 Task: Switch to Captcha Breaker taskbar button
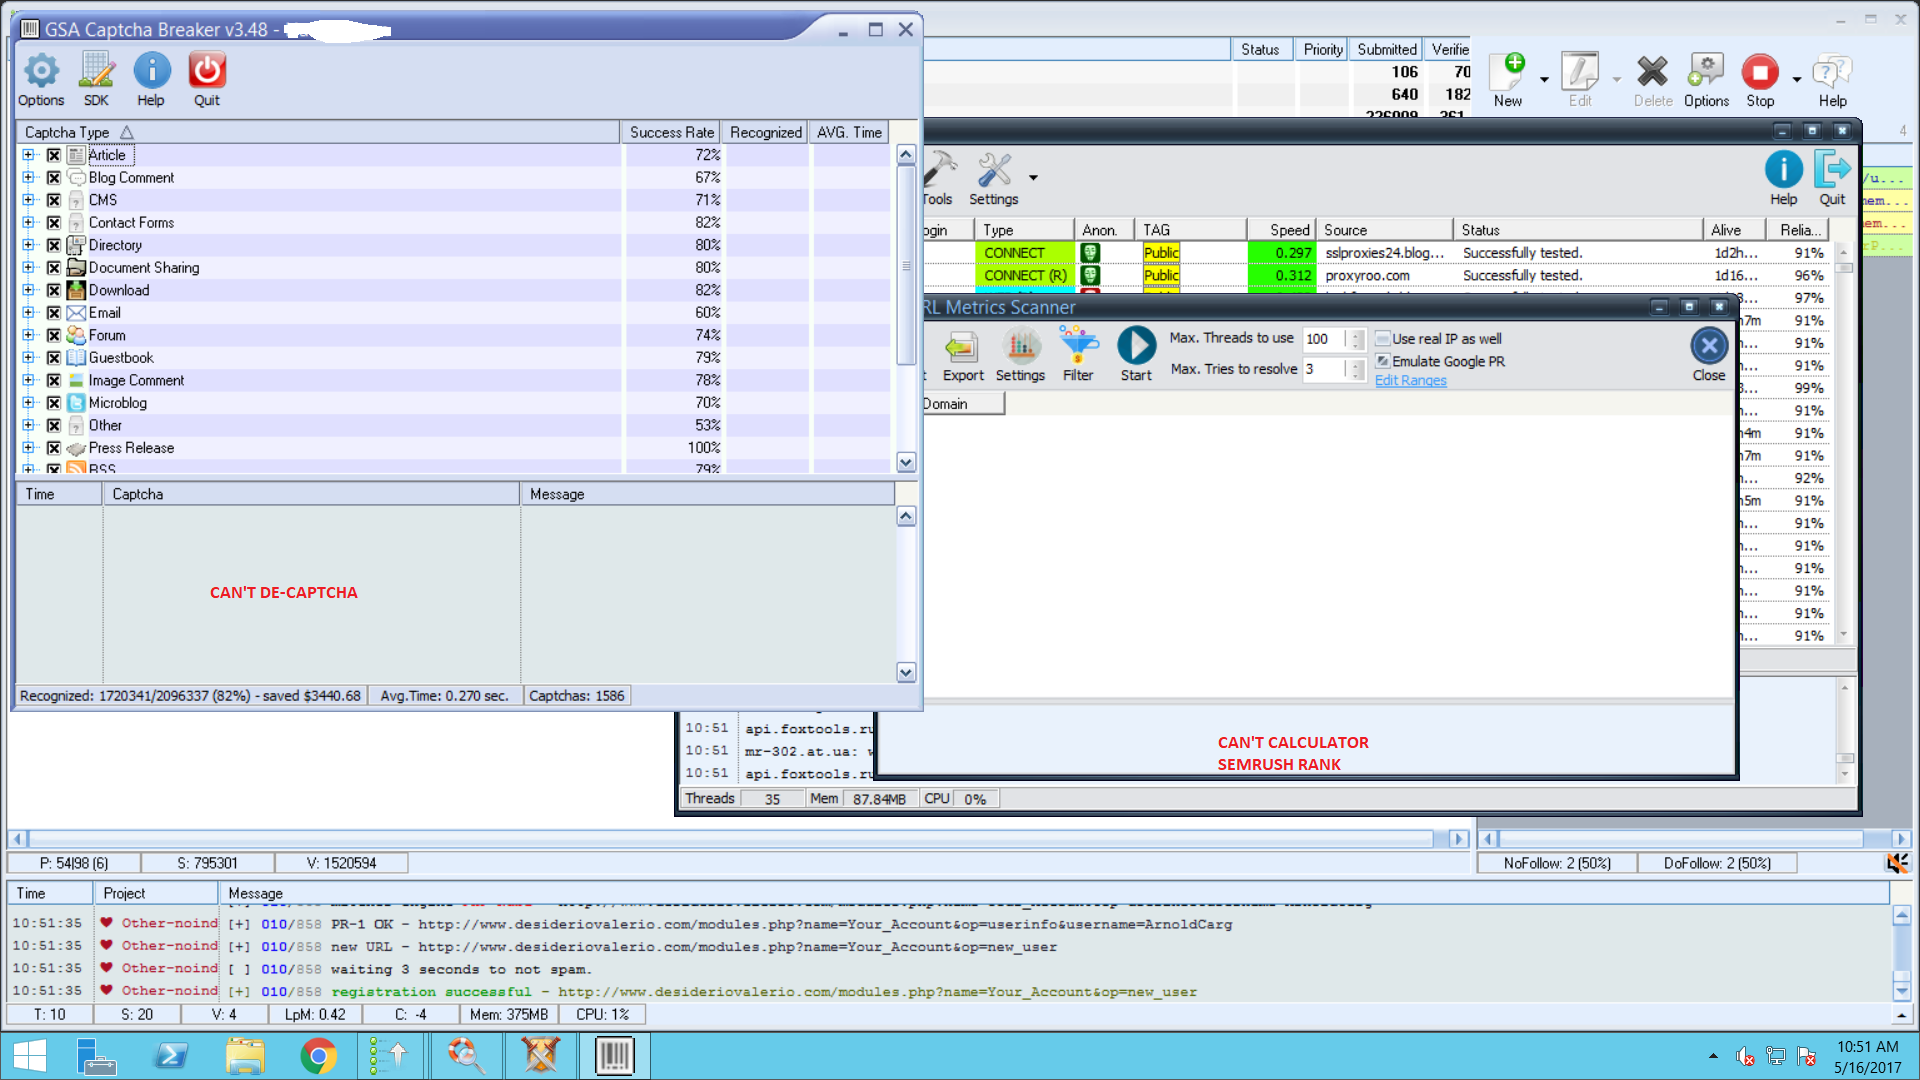[x=615, y=1056]
